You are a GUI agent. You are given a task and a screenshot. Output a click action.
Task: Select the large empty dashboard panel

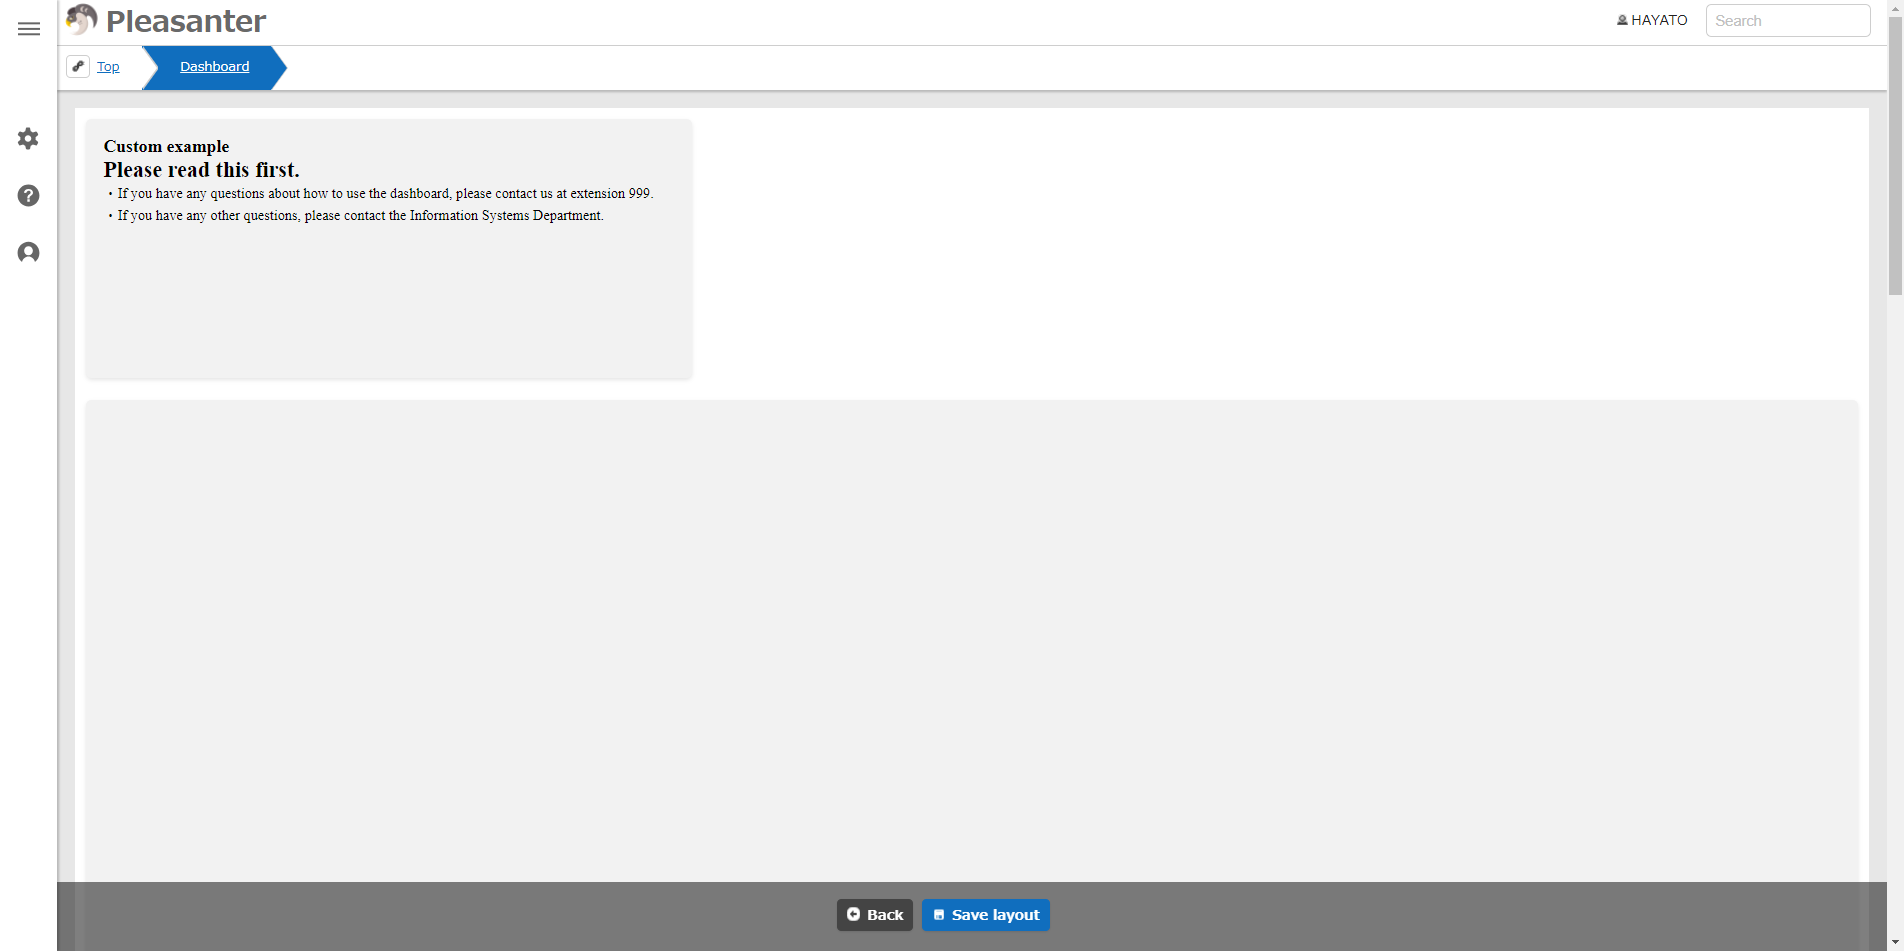click(972, 640)
